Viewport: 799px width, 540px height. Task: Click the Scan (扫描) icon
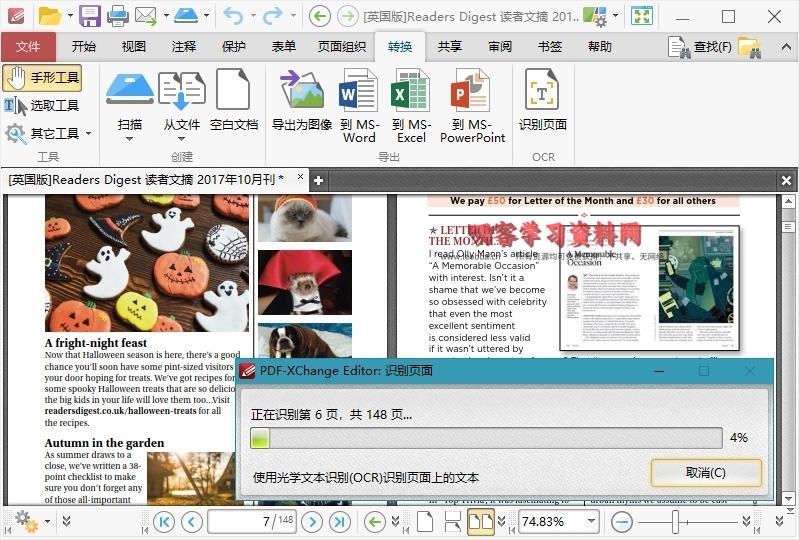coord(129,90)
